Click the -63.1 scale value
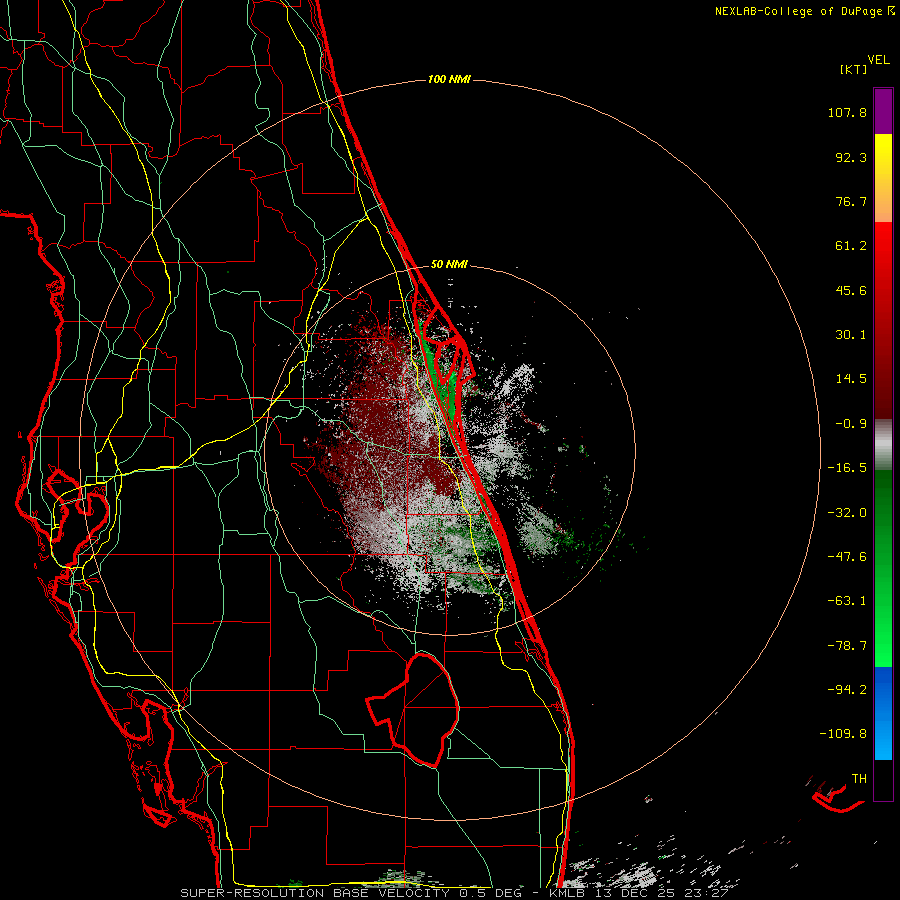 tap(847, 601)
